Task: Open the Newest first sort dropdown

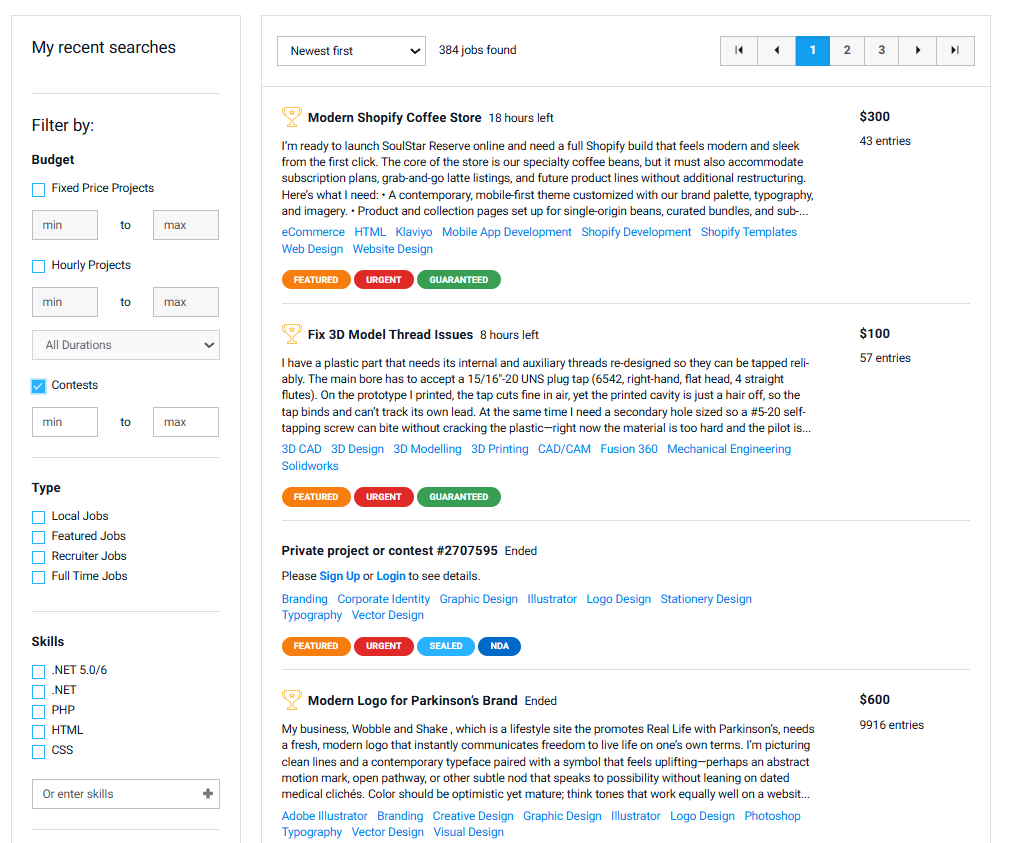Action: click(351, 51)
